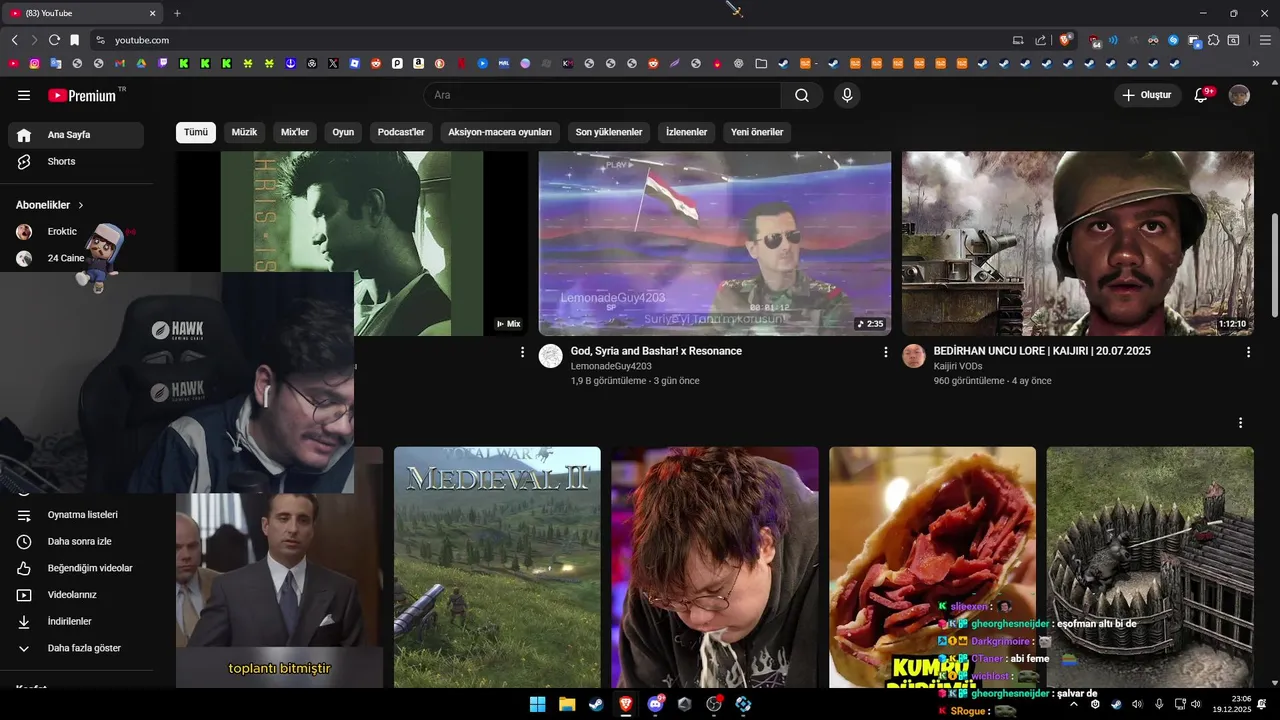Open the X (Twitter) bookmark
1280x720 pixels.
click(x=333, y=63)
